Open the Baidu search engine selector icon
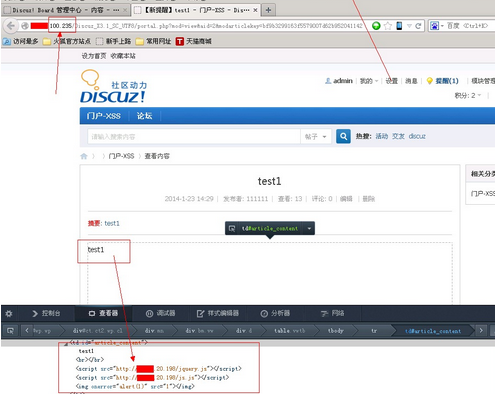Image resolution: width=495 pixels, height=394 pixels. click(434, 26)
